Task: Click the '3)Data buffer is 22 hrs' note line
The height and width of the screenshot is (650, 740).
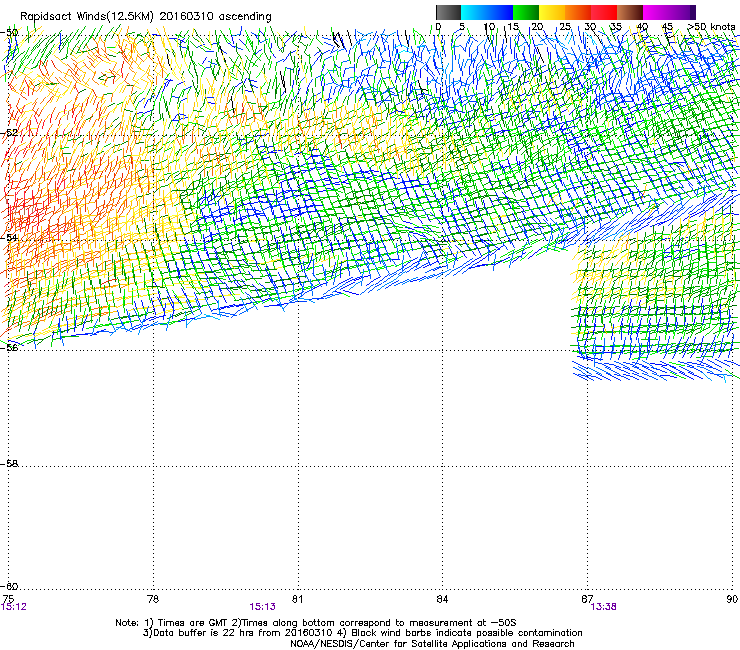Action: (x=362, y=633)
